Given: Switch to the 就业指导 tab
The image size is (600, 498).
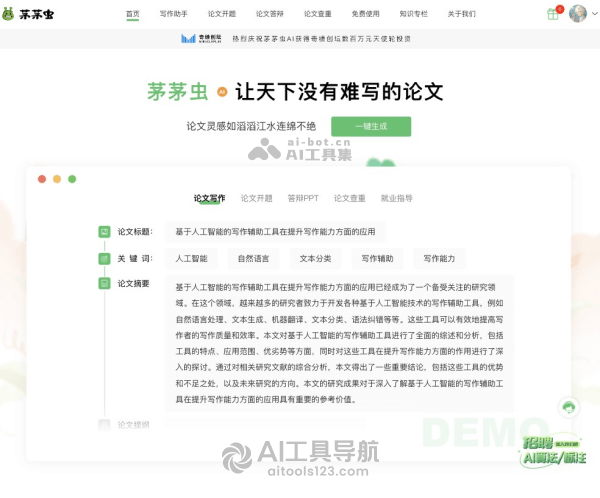Looking at the screenshot, I should [x=397, y=198].
